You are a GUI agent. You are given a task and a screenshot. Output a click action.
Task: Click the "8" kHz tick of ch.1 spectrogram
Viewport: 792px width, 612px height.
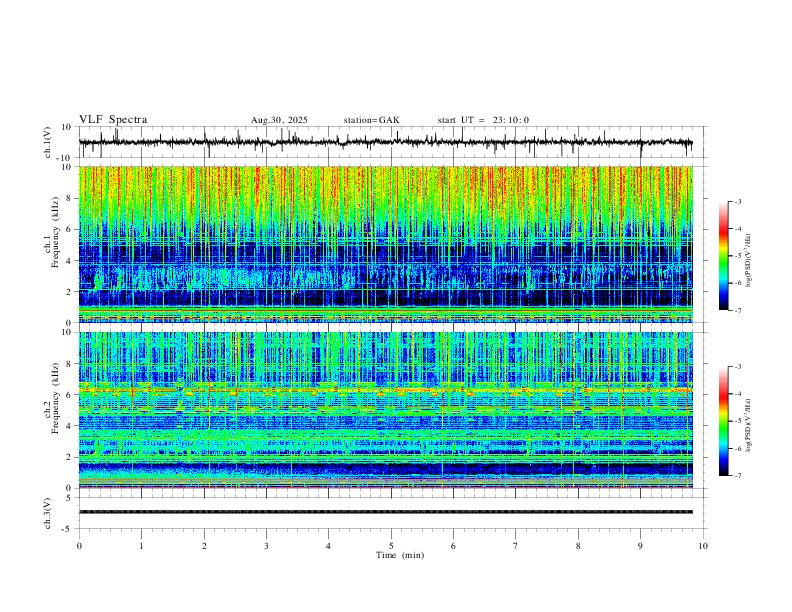coord(70,198)
